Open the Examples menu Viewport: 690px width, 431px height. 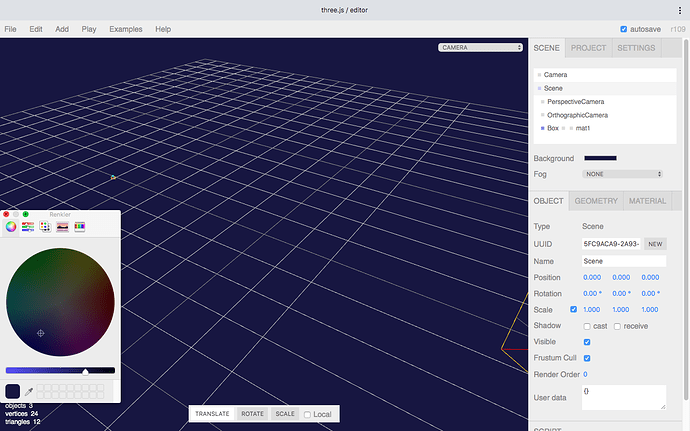tap(125, 29)
